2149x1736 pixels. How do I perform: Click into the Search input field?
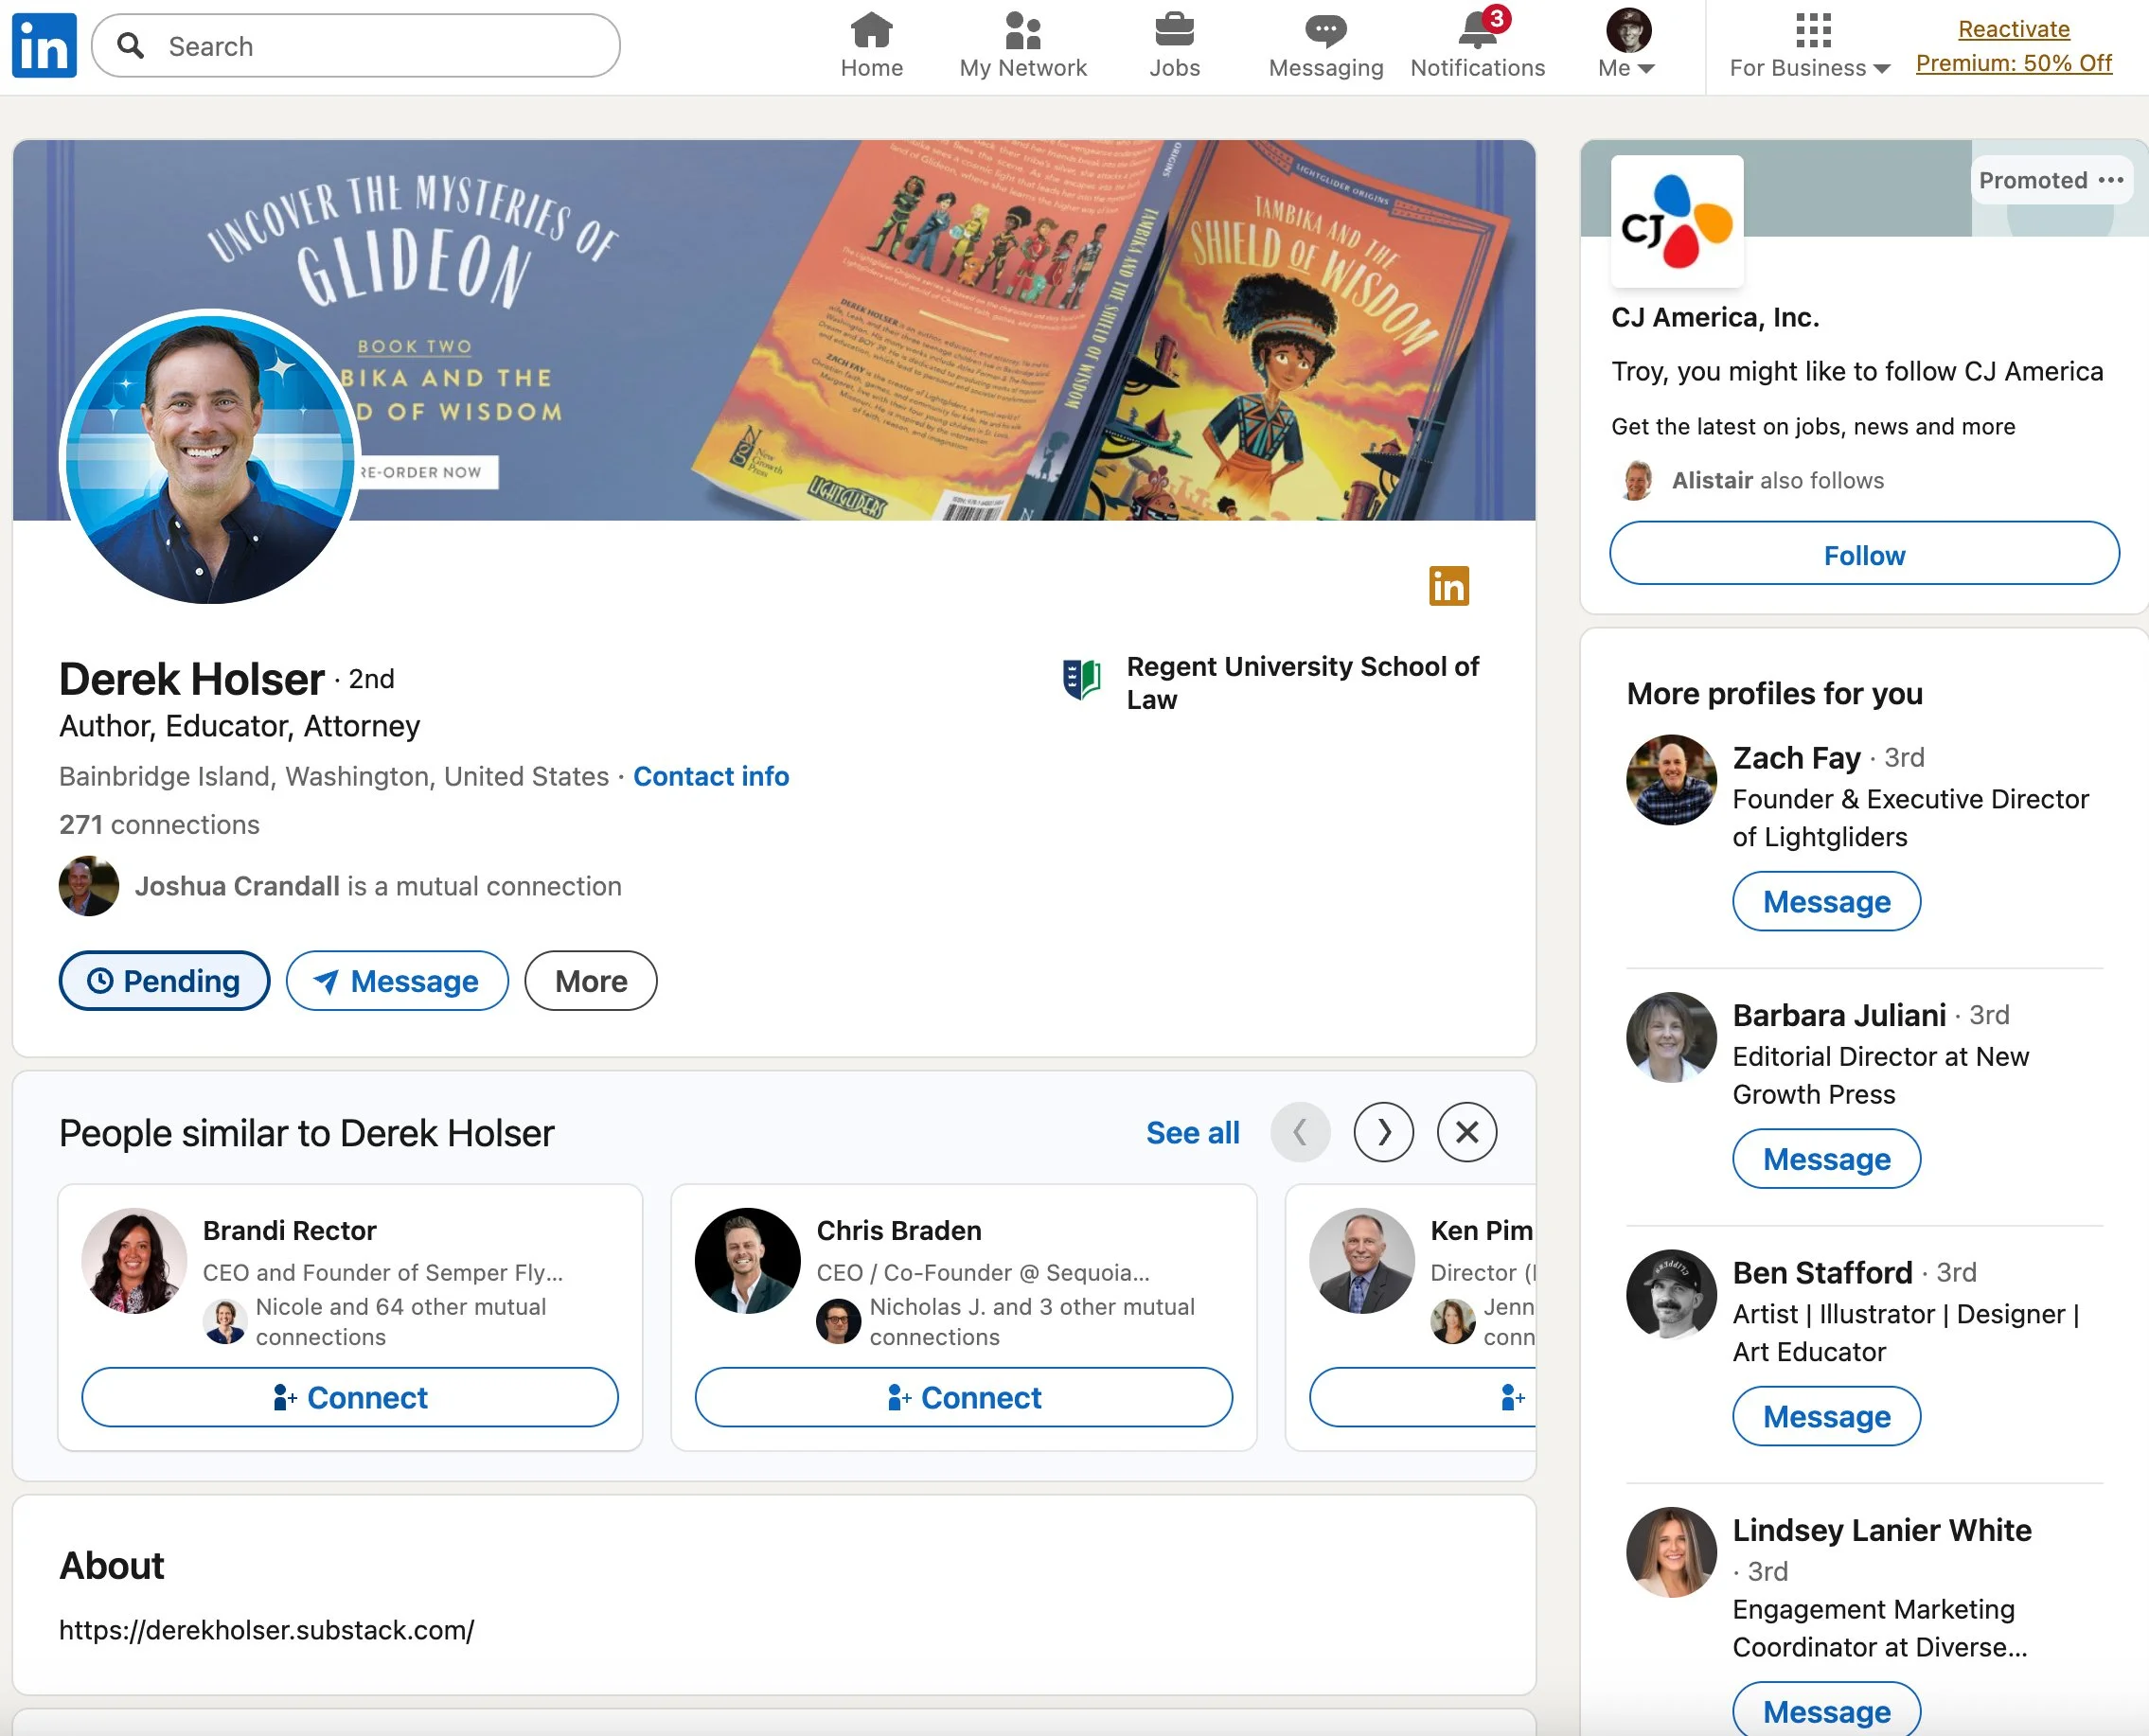click(356, 45)
